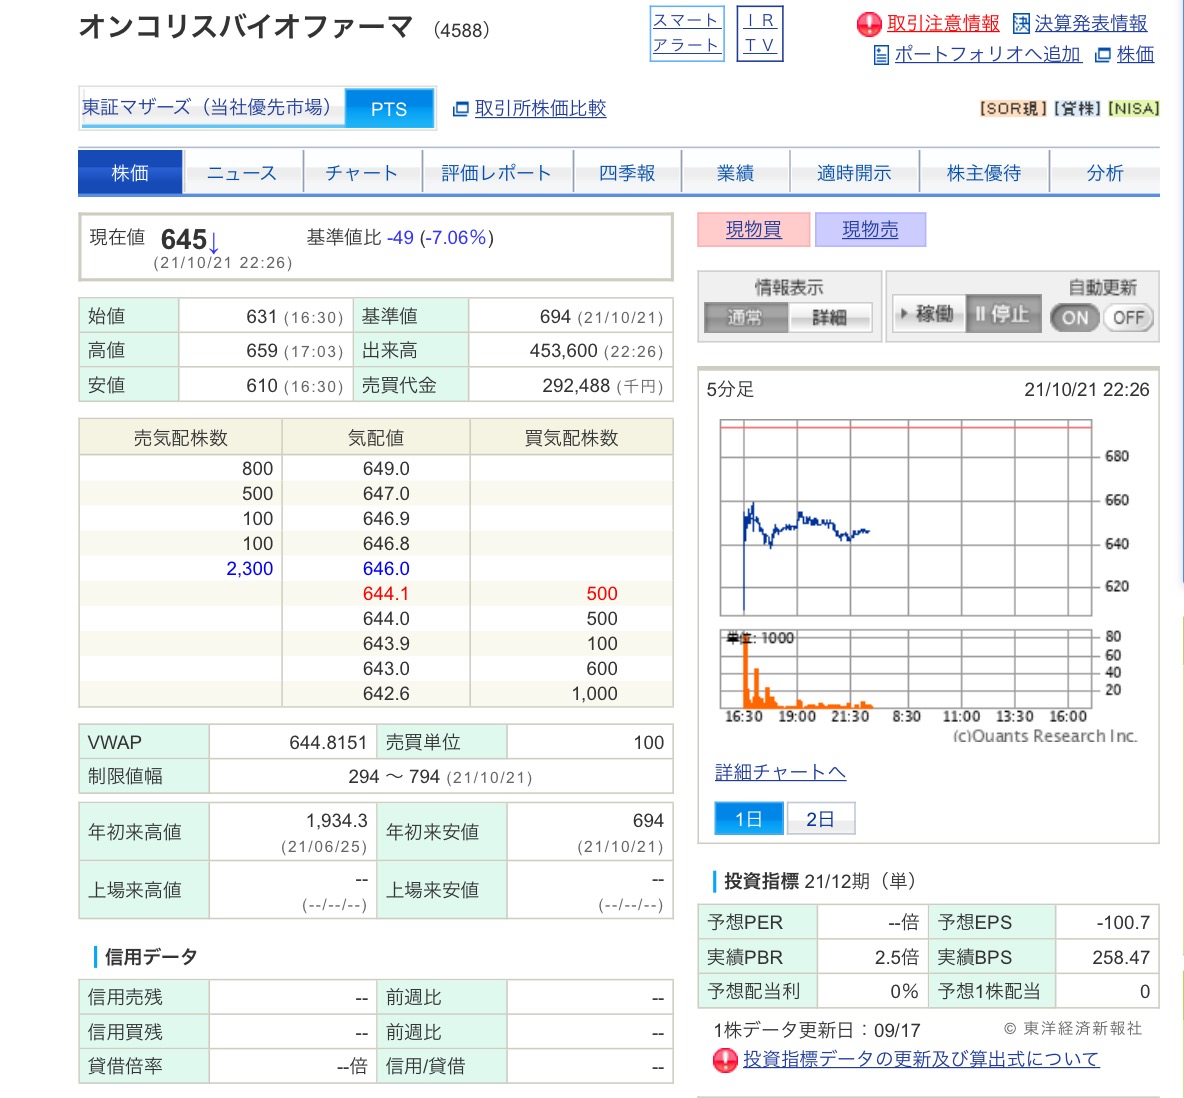1184x1098 pixels.
Task: Open the 株価 link at top right
Action: tap(1135, 54)
